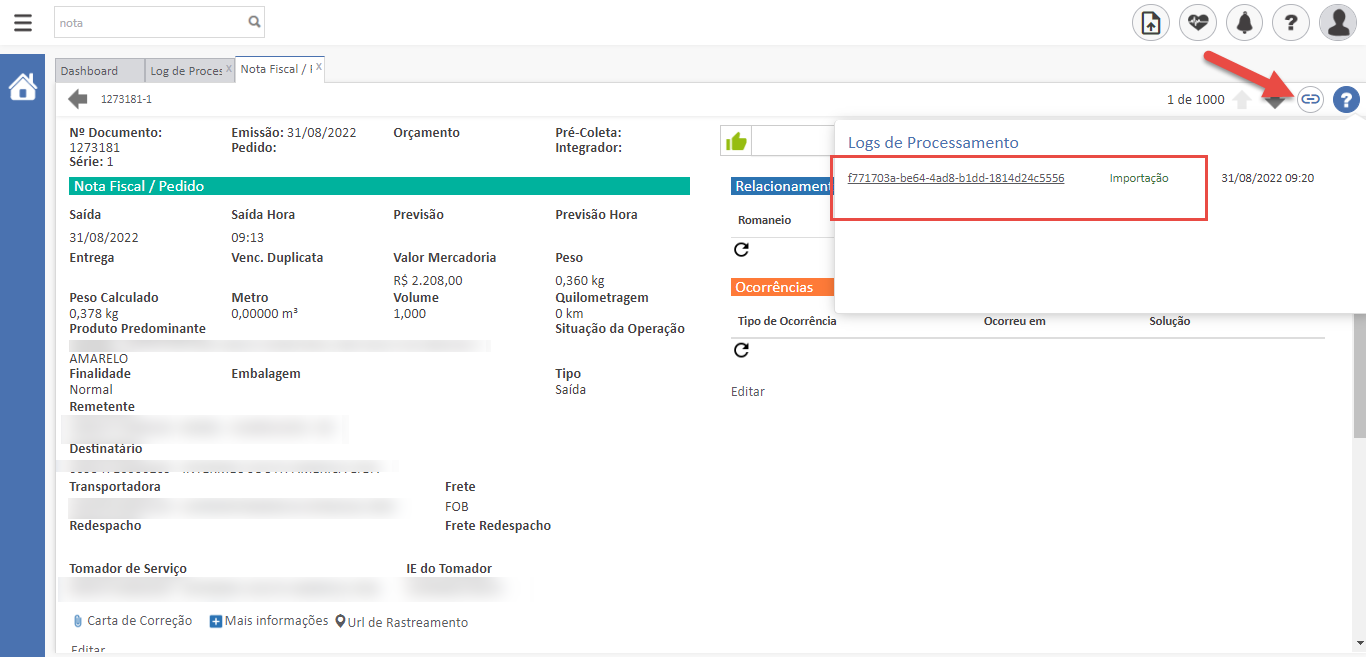
Task: Open the file upload icon in header
Action: pyautogui.click(x=1150, y=22)
